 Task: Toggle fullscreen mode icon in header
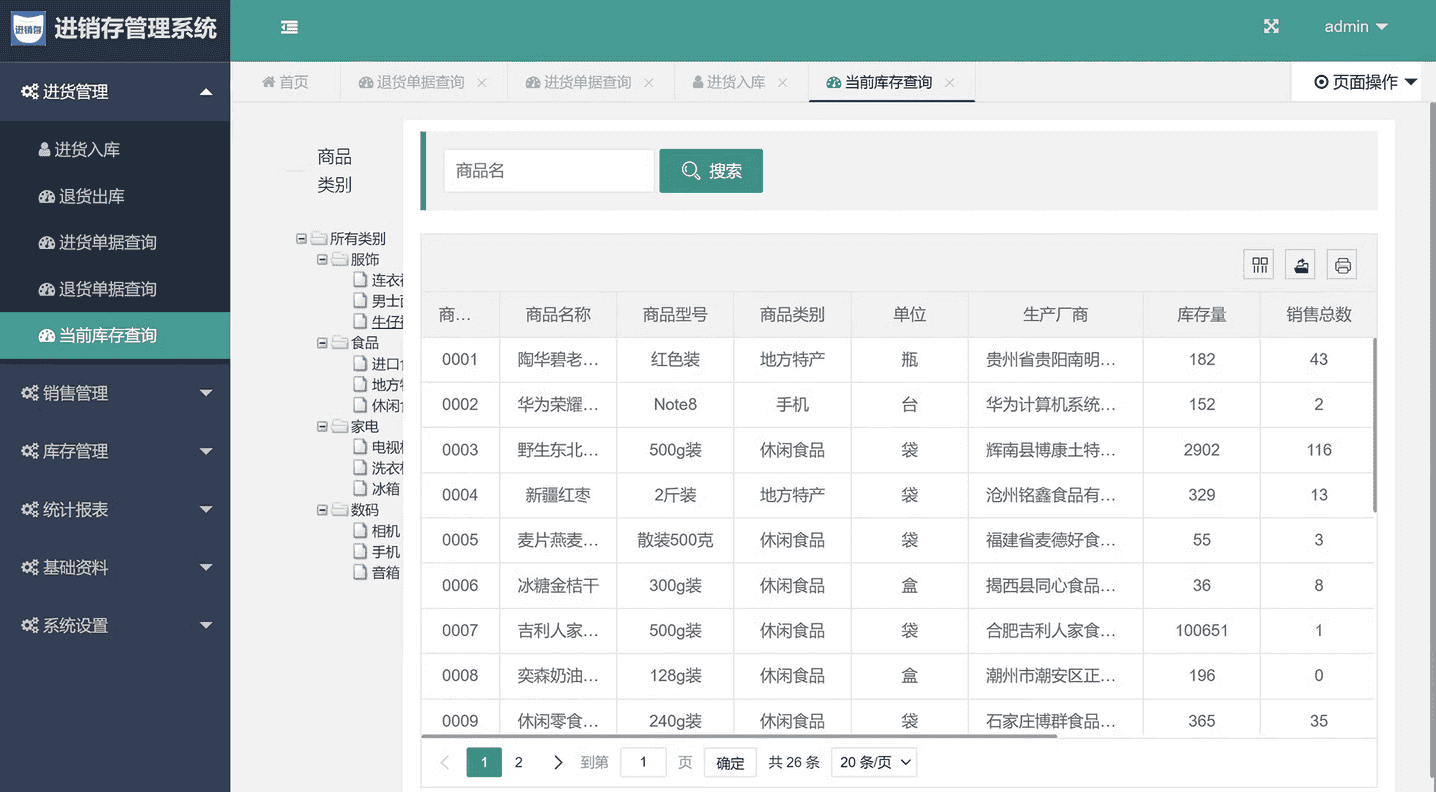pos(1271,27)
